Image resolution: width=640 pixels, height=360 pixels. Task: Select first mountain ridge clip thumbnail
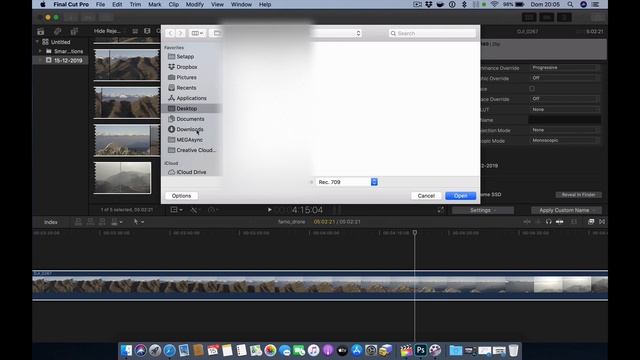point(127,64)
